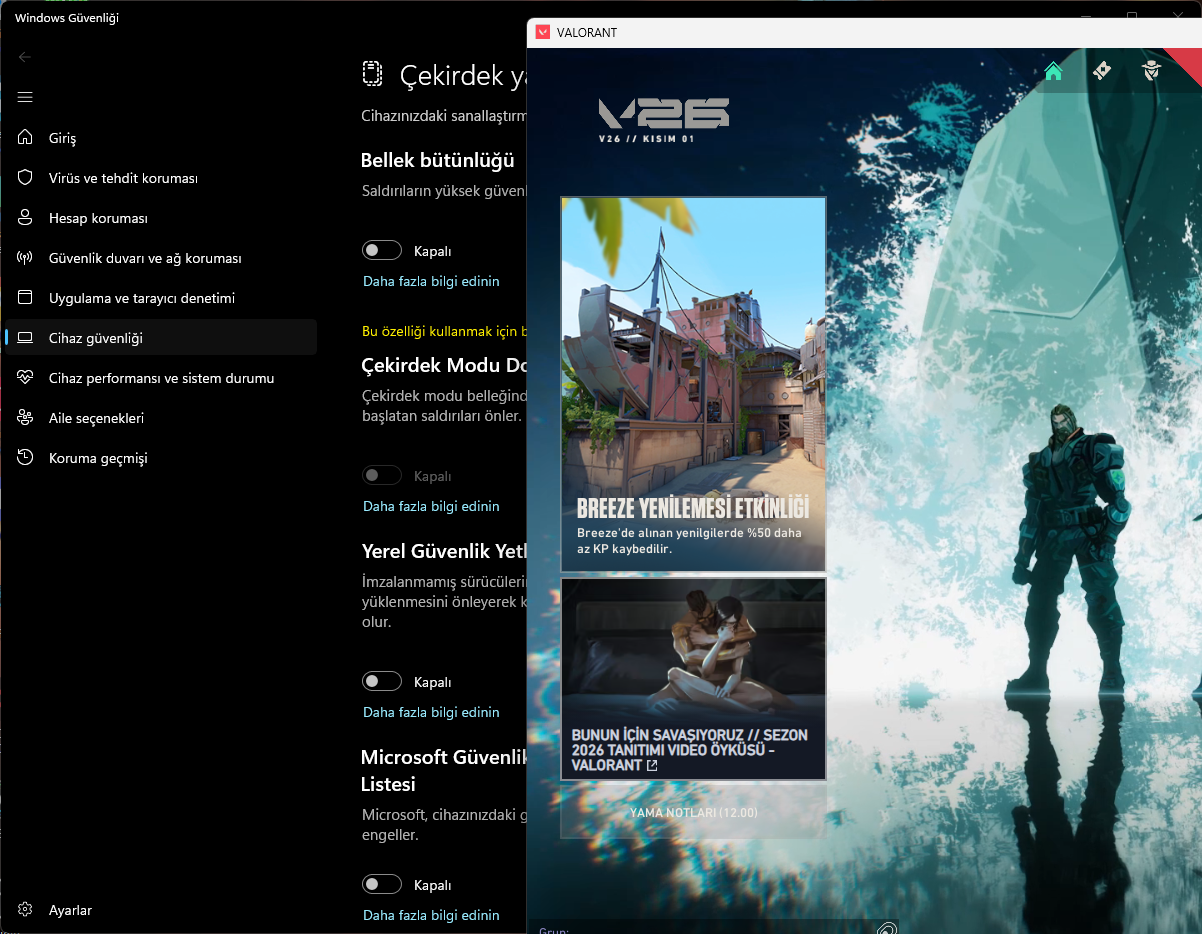
Task: Click the Hesap koruması person icon
Action: (26, 218)
